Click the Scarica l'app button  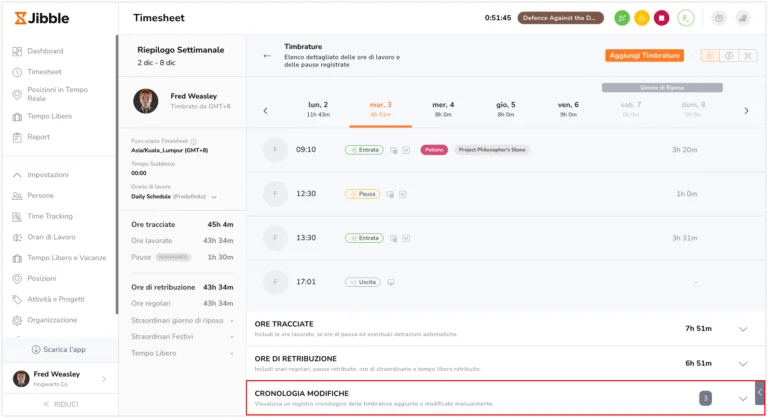point(58,349)
